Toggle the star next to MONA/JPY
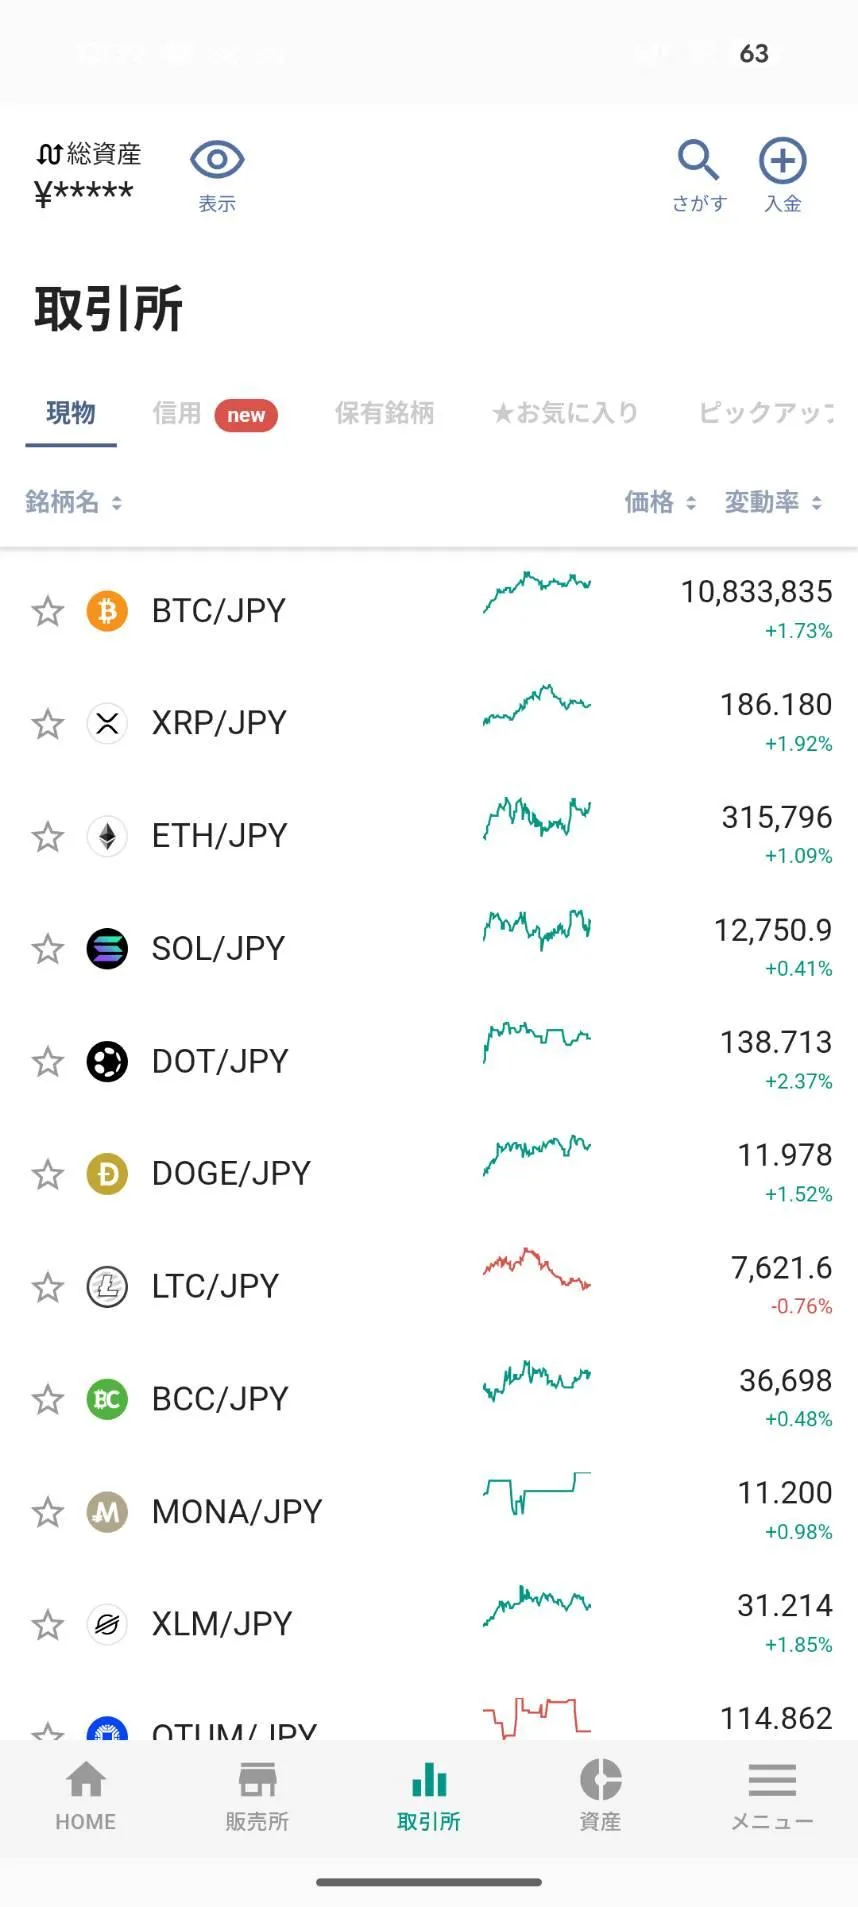Screen dimensions: 858x1907 47,1511
